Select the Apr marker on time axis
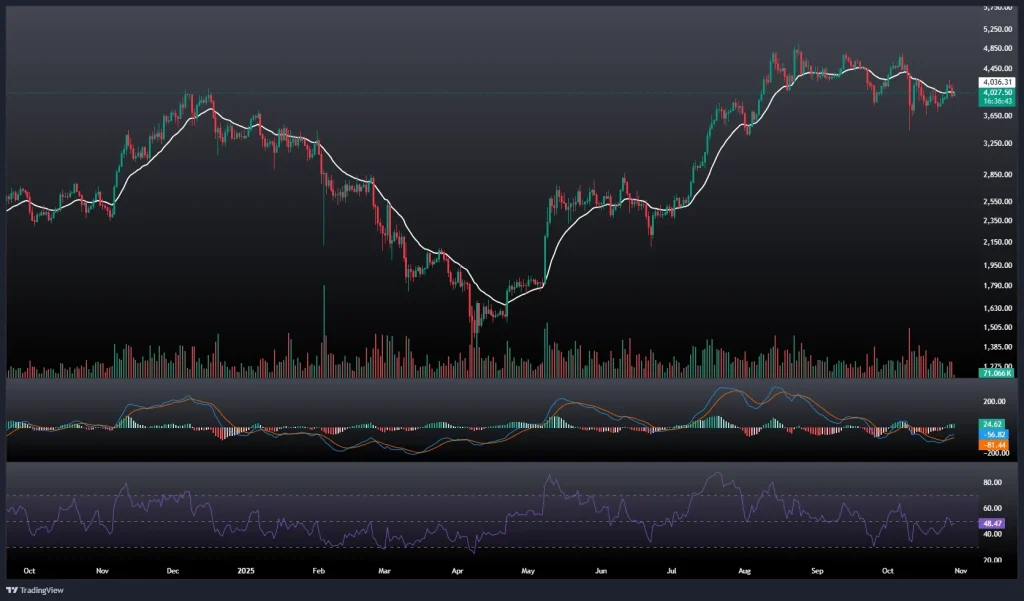Viewport: 1024px width, 601px height. tap(457, 569)
